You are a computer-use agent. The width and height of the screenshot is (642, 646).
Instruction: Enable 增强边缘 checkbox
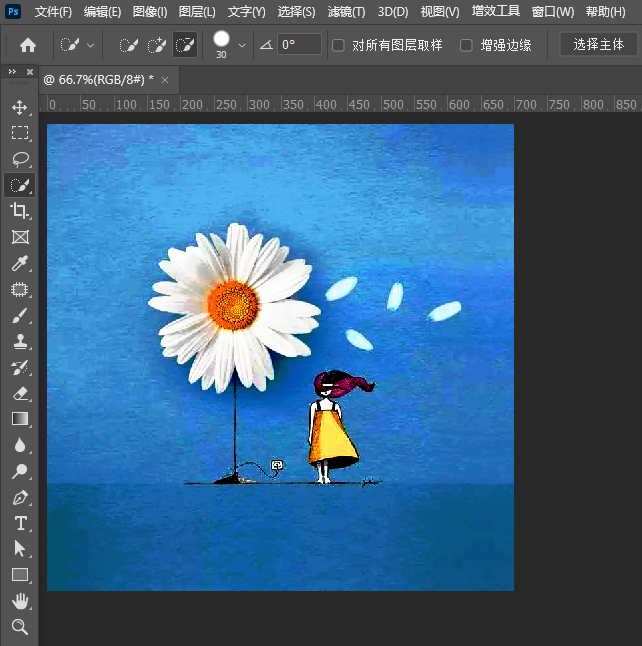pos(466,45)
